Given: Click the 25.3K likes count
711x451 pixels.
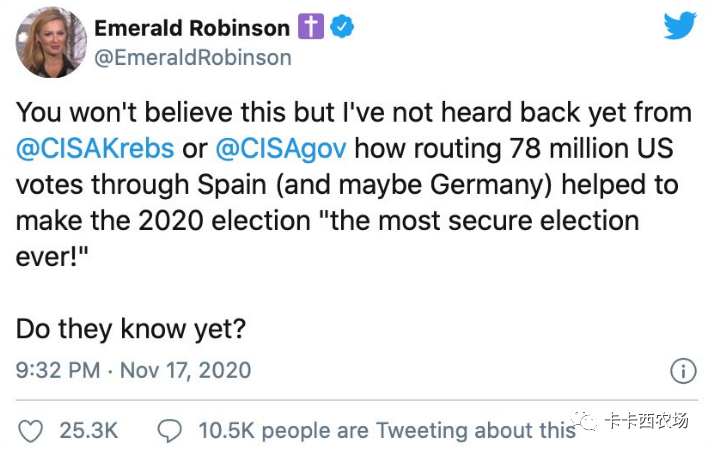Looking at the screenshot, I should (89, 430).
